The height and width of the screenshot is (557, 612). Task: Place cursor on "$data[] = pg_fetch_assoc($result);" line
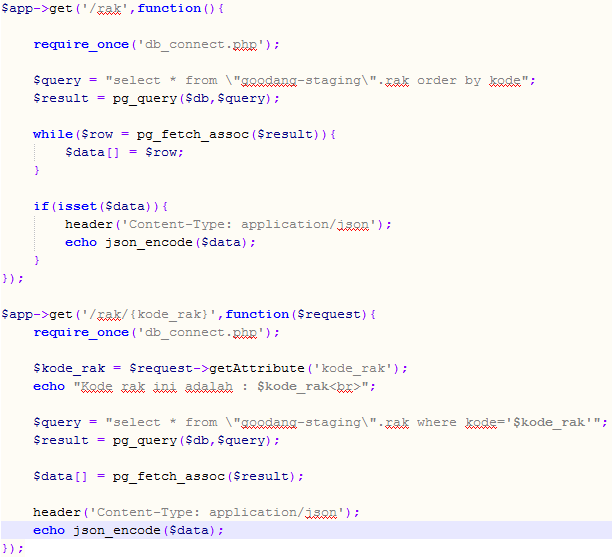click(x=168, y=476)
